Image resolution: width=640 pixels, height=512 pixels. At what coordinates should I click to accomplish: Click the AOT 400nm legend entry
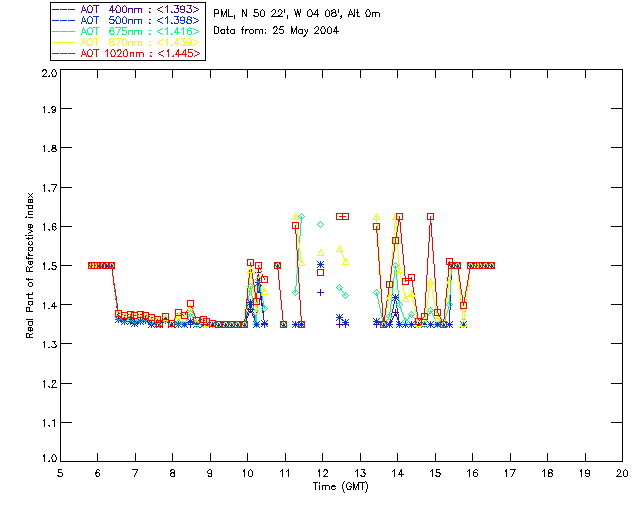(x=126, y=9)
